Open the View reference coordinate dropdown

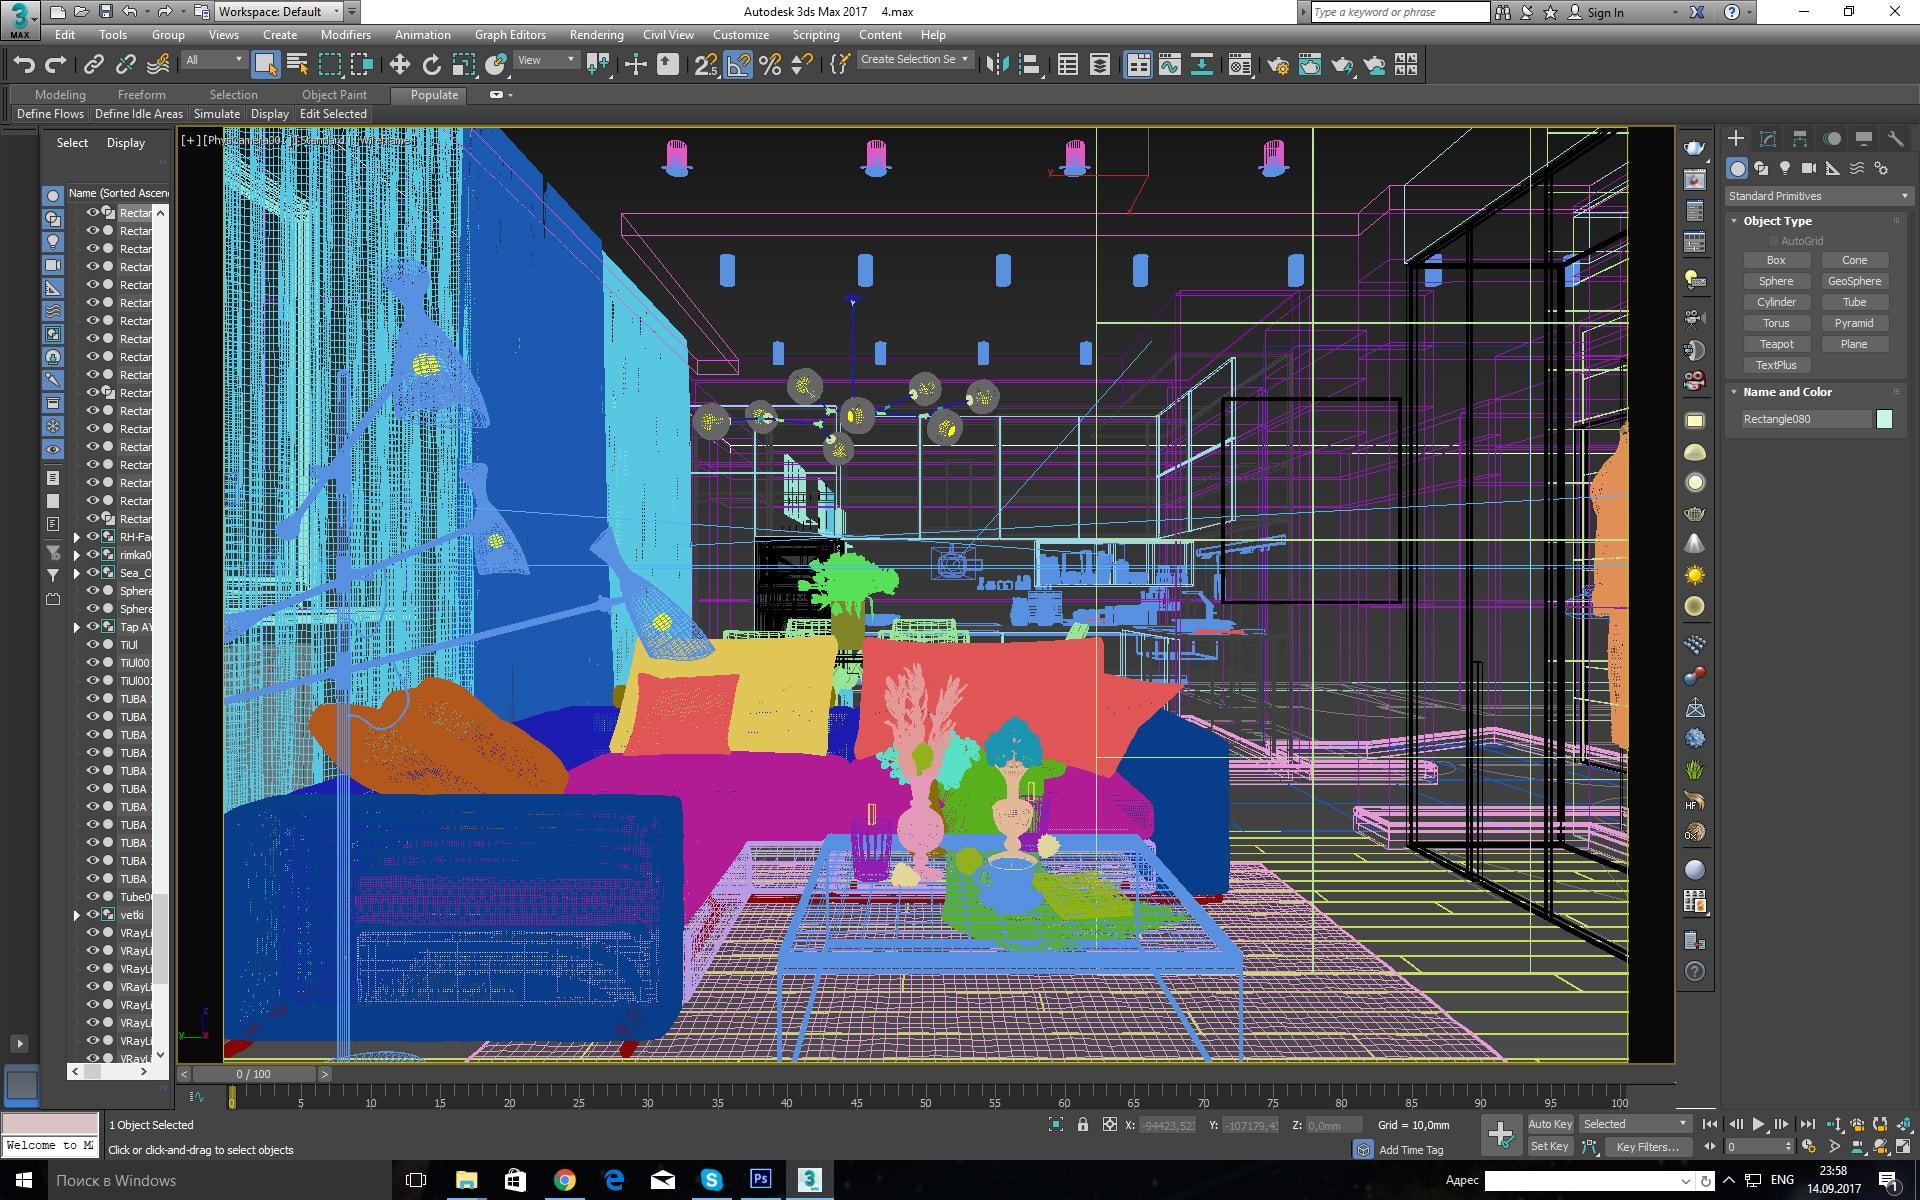[x=546, y=60]
